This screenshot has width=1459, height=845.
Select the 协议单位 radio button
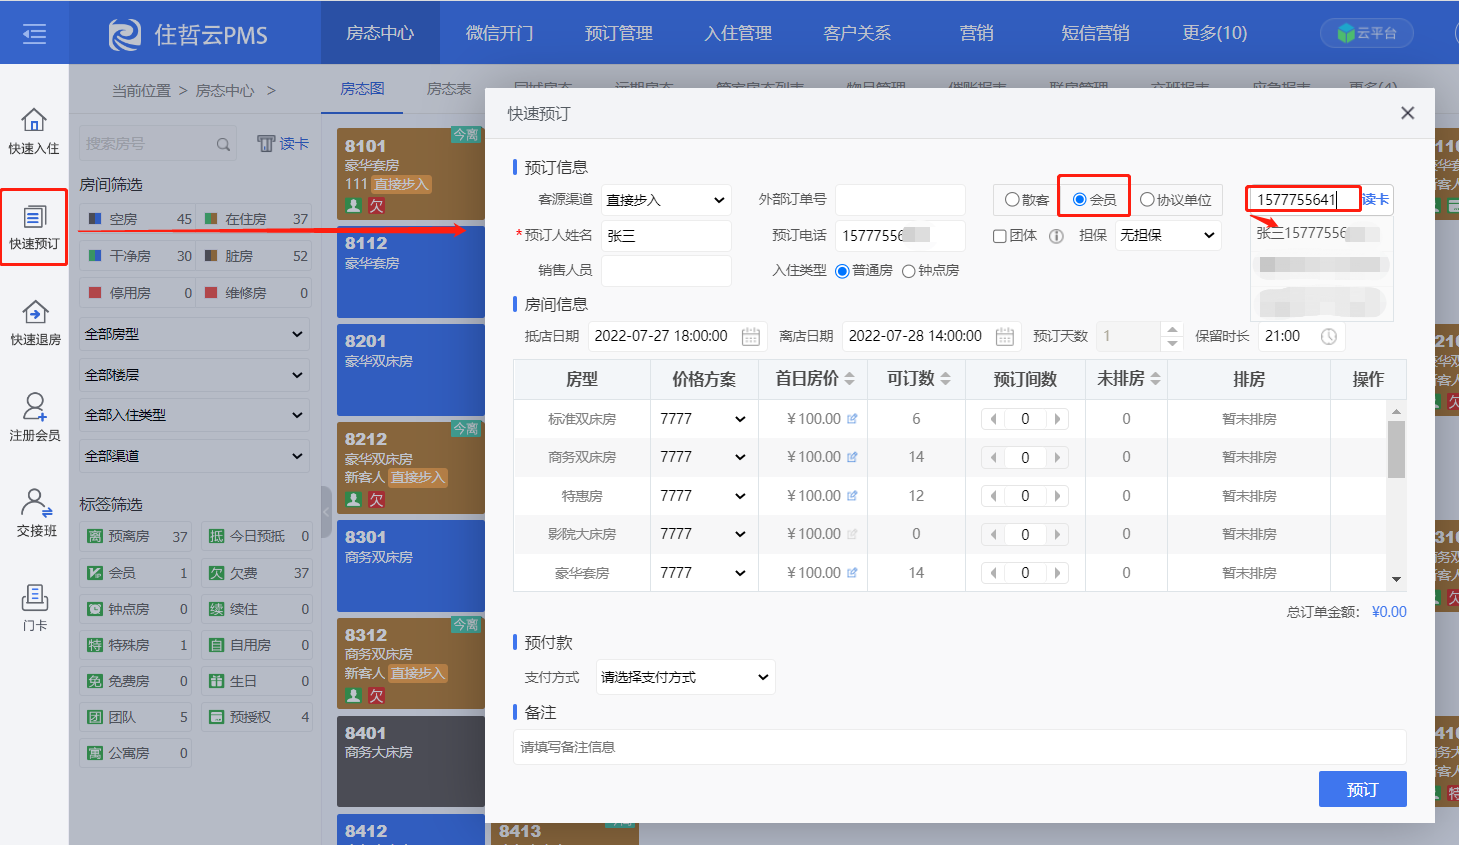click(1147, 200)
